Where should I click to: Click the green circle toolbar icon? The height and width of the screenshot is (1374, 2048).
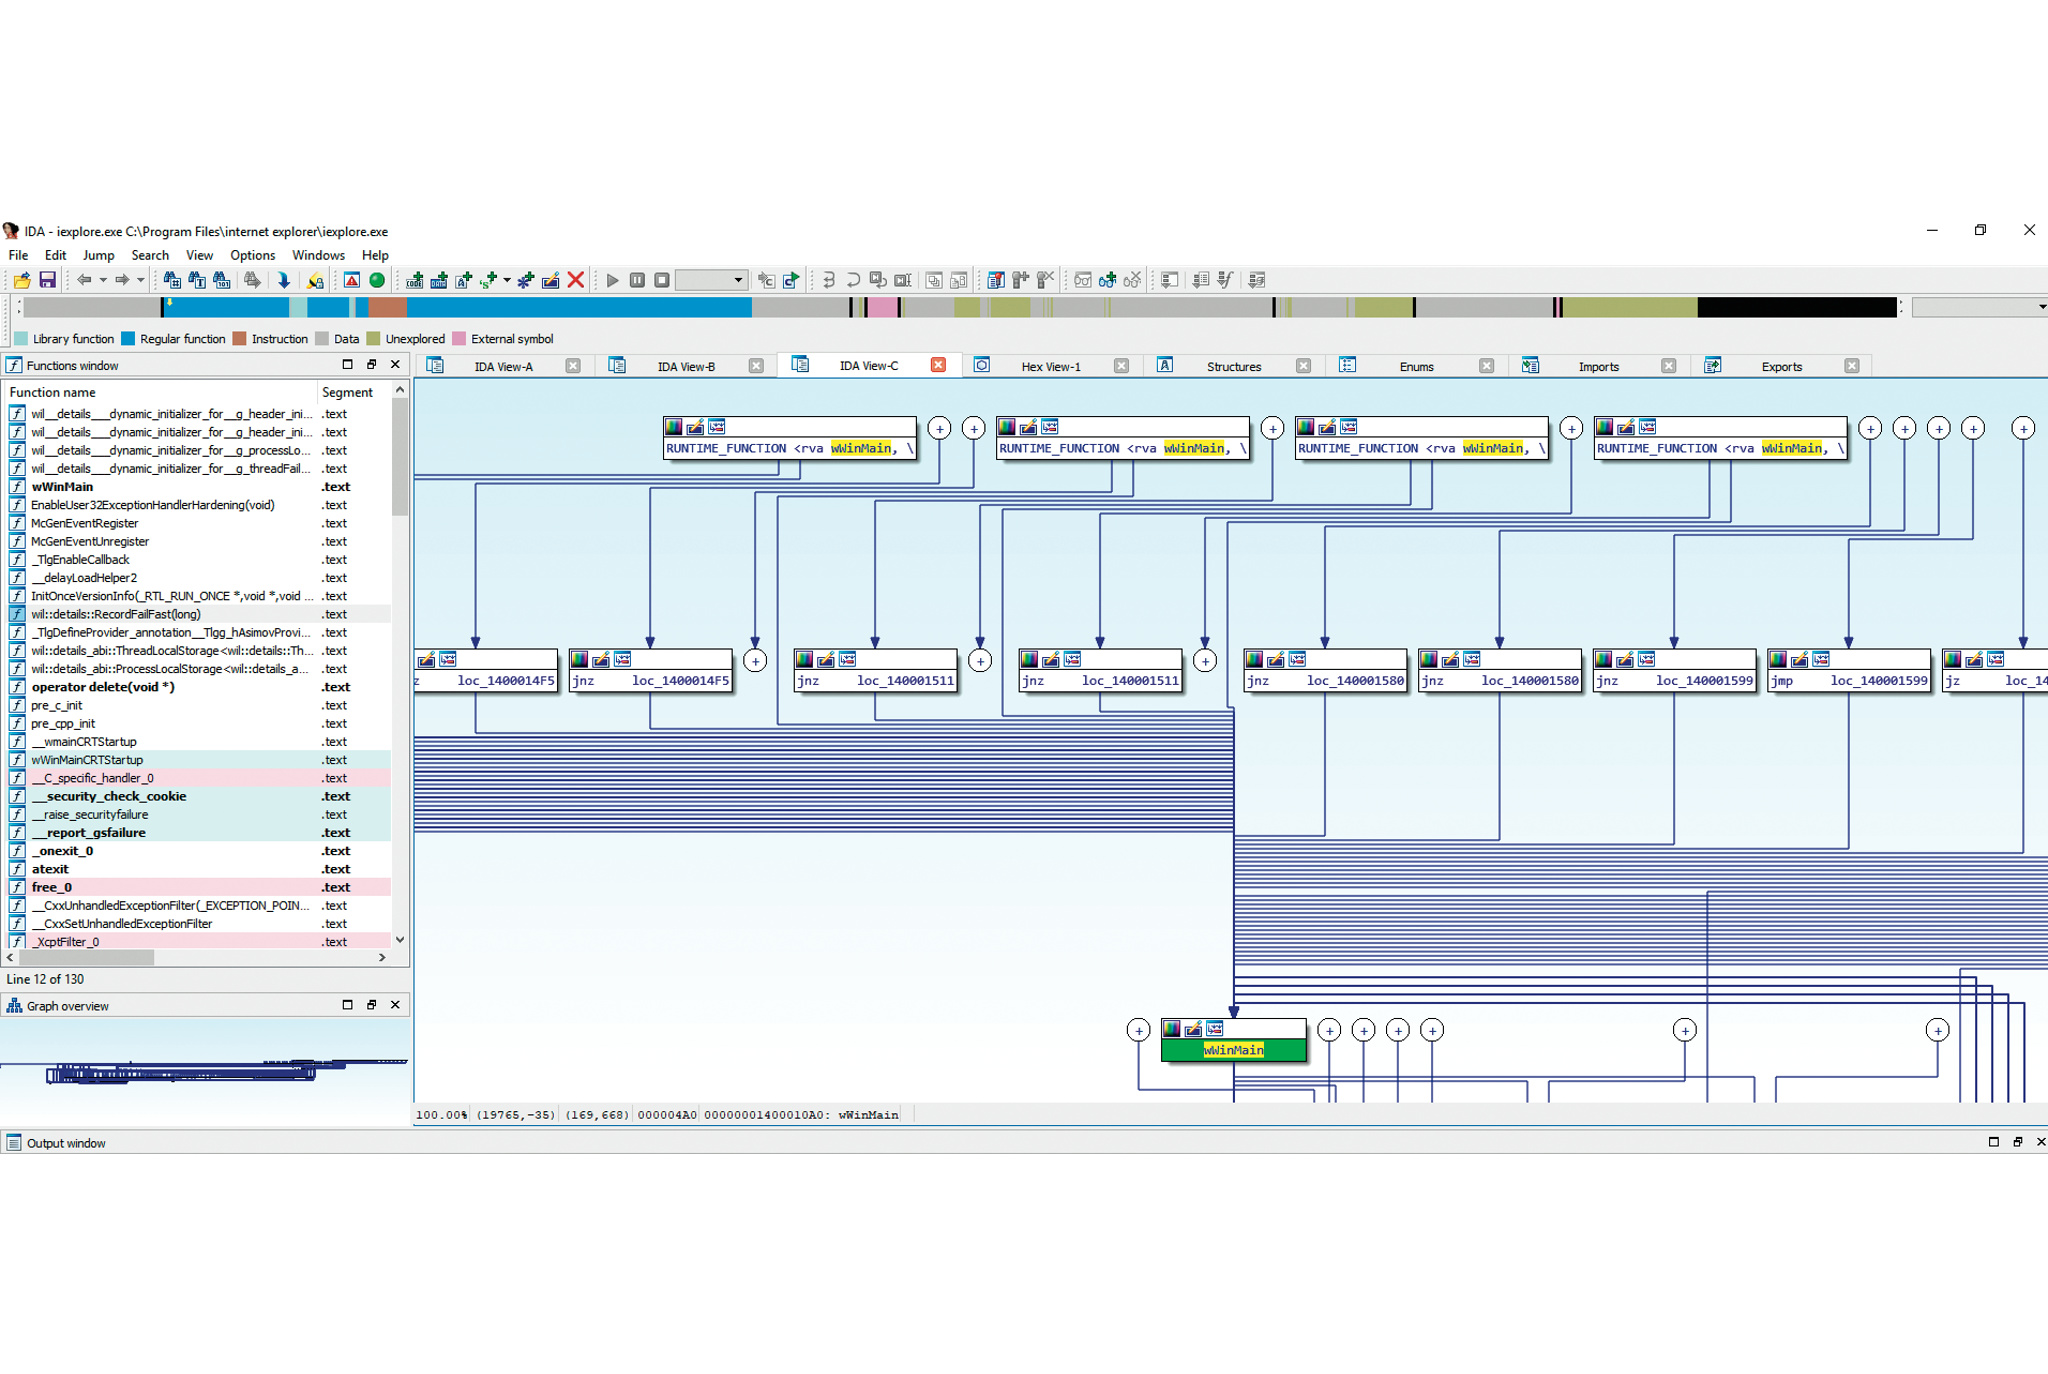point(377,281)
